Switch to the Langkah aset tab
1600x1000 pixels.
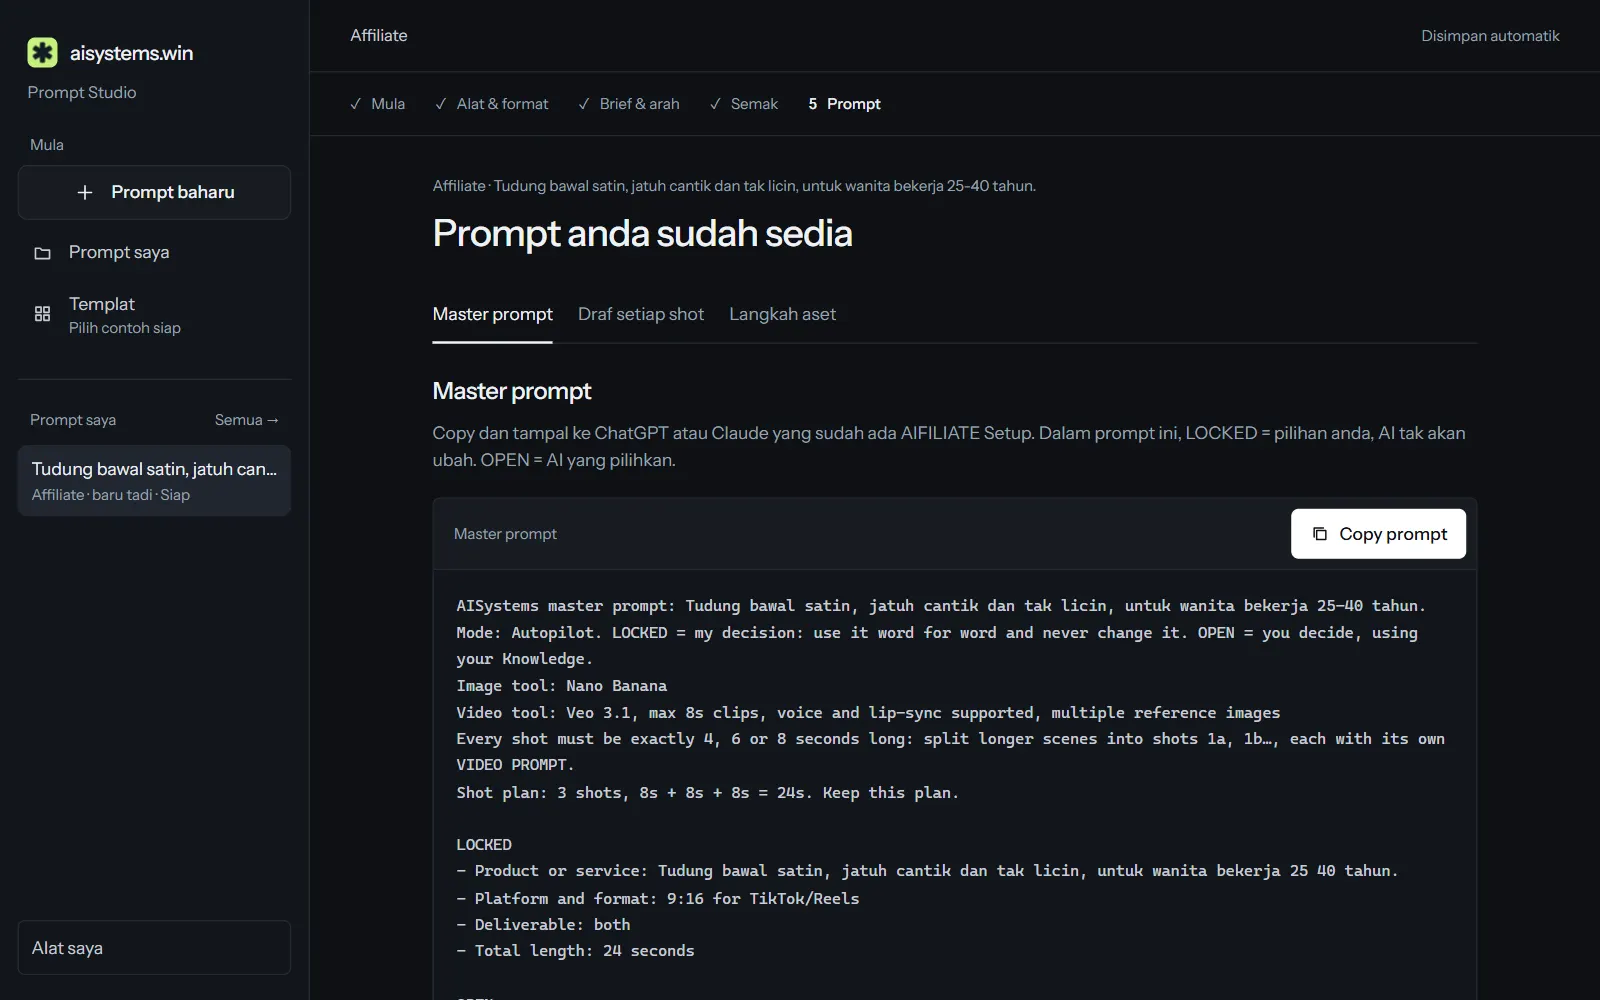coord(782,314)
